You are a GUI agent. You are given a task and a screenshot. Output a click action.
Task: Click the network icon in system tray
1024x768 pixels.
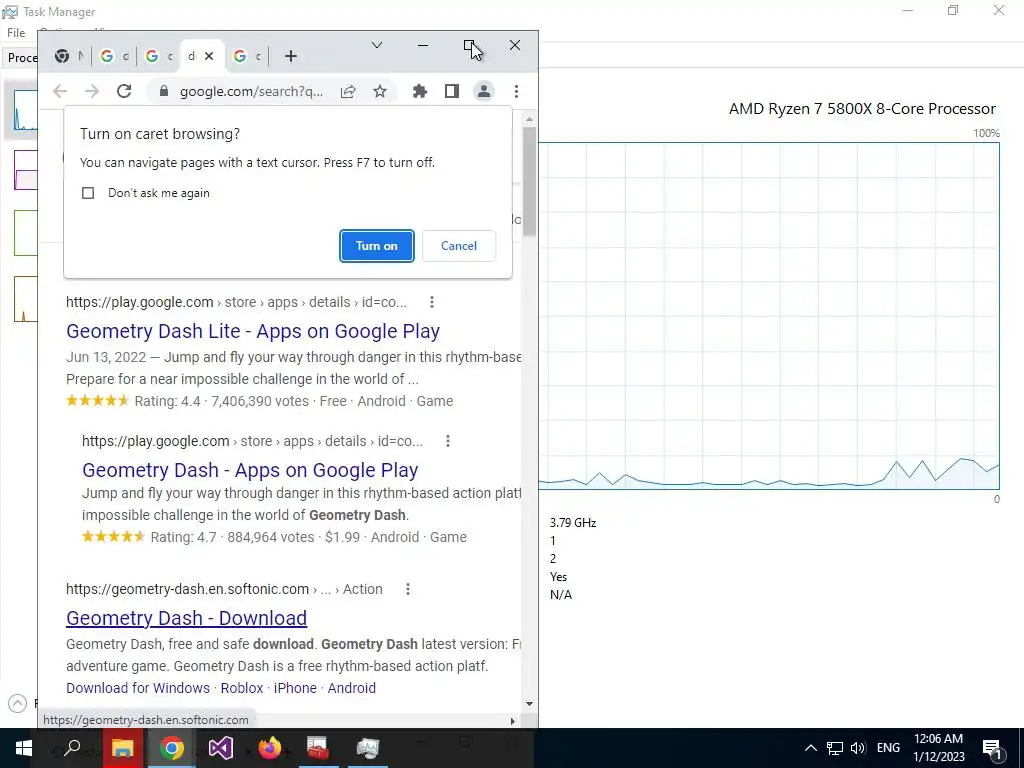pos(835,748)
